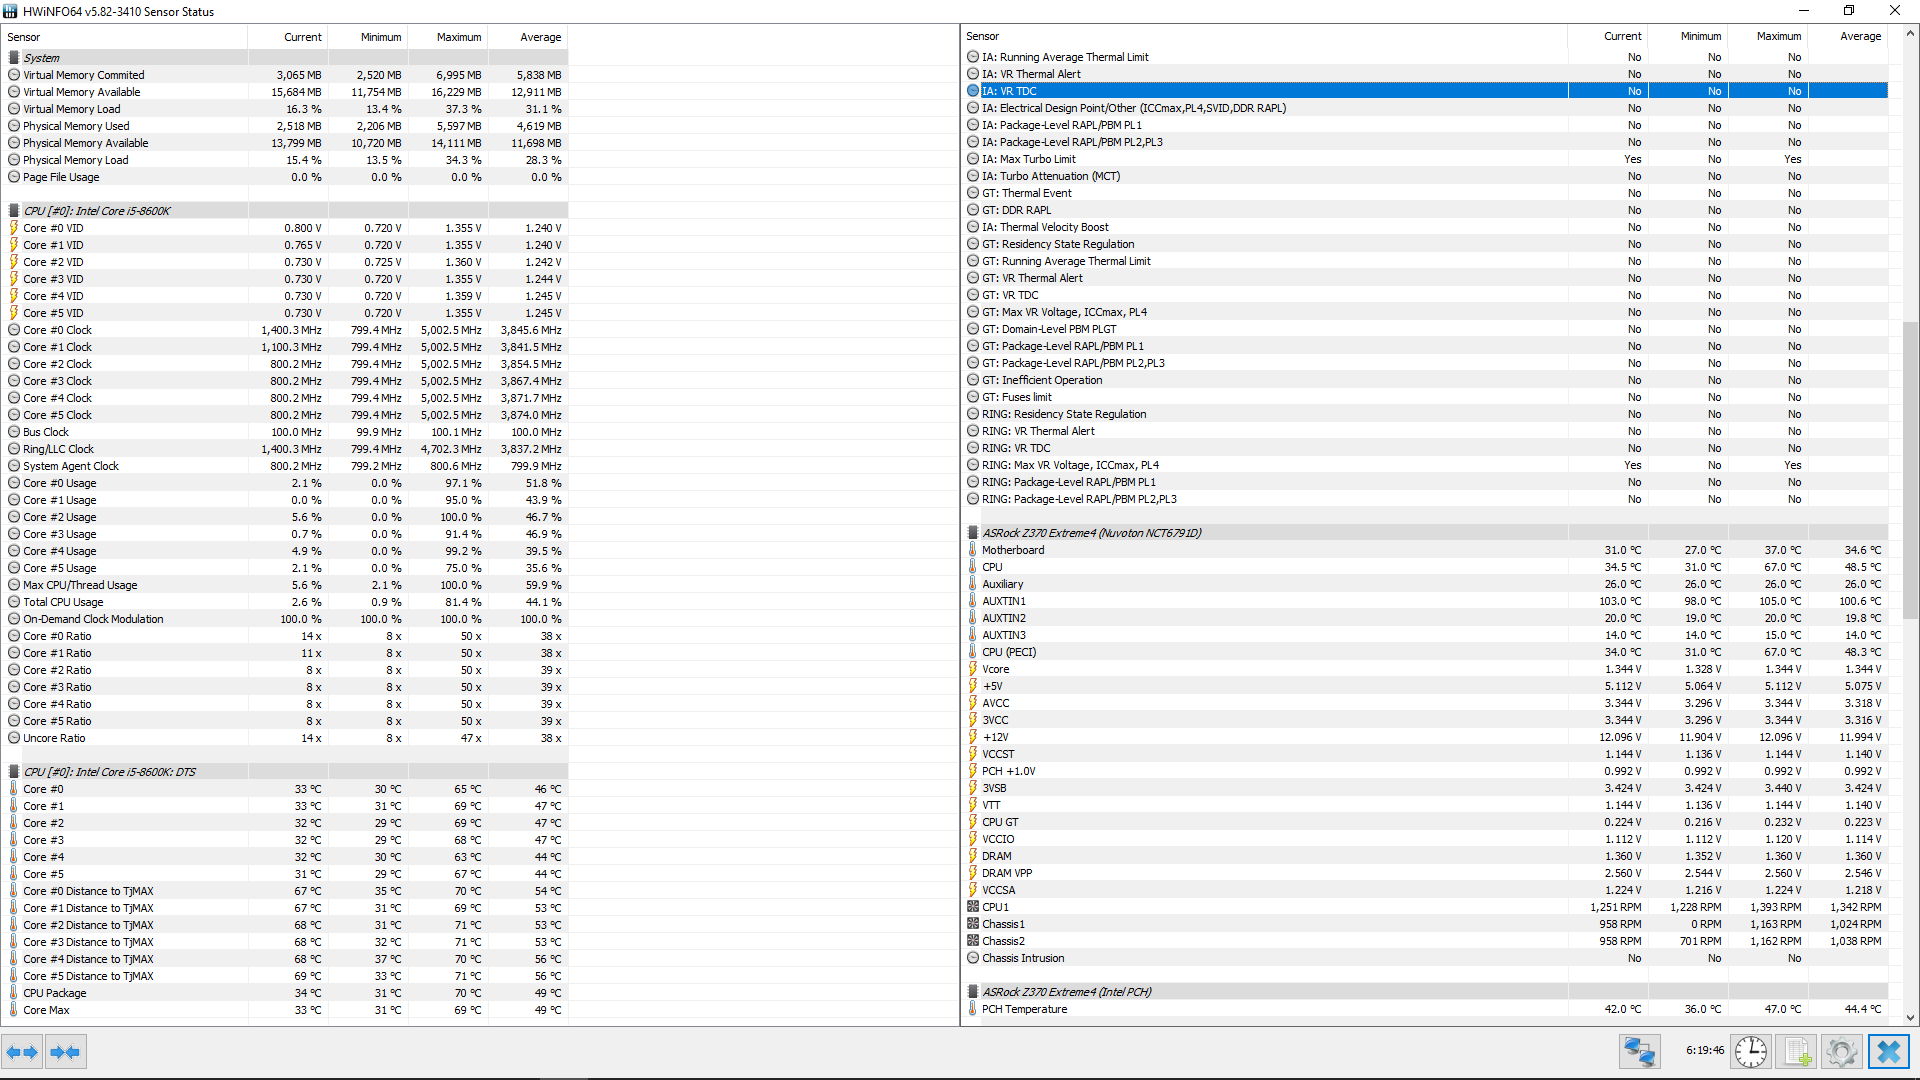The height and width of the screenshot is (1080, 1920).
Task: Click the right pane Average column header
Action: coord(1860,36)
